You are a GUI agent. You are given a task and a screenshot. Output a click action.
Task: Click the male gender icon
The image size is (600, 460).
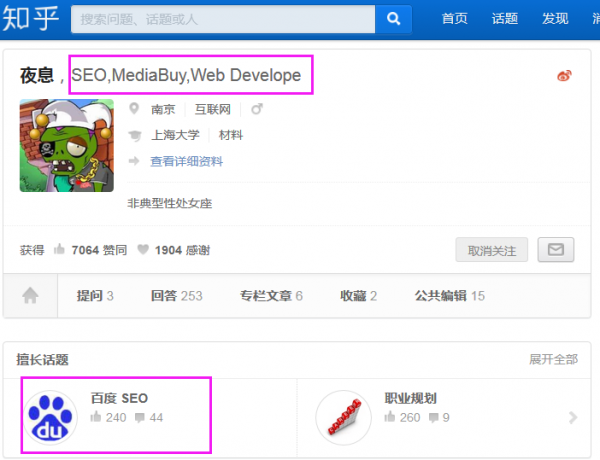(x=257, y=109)
